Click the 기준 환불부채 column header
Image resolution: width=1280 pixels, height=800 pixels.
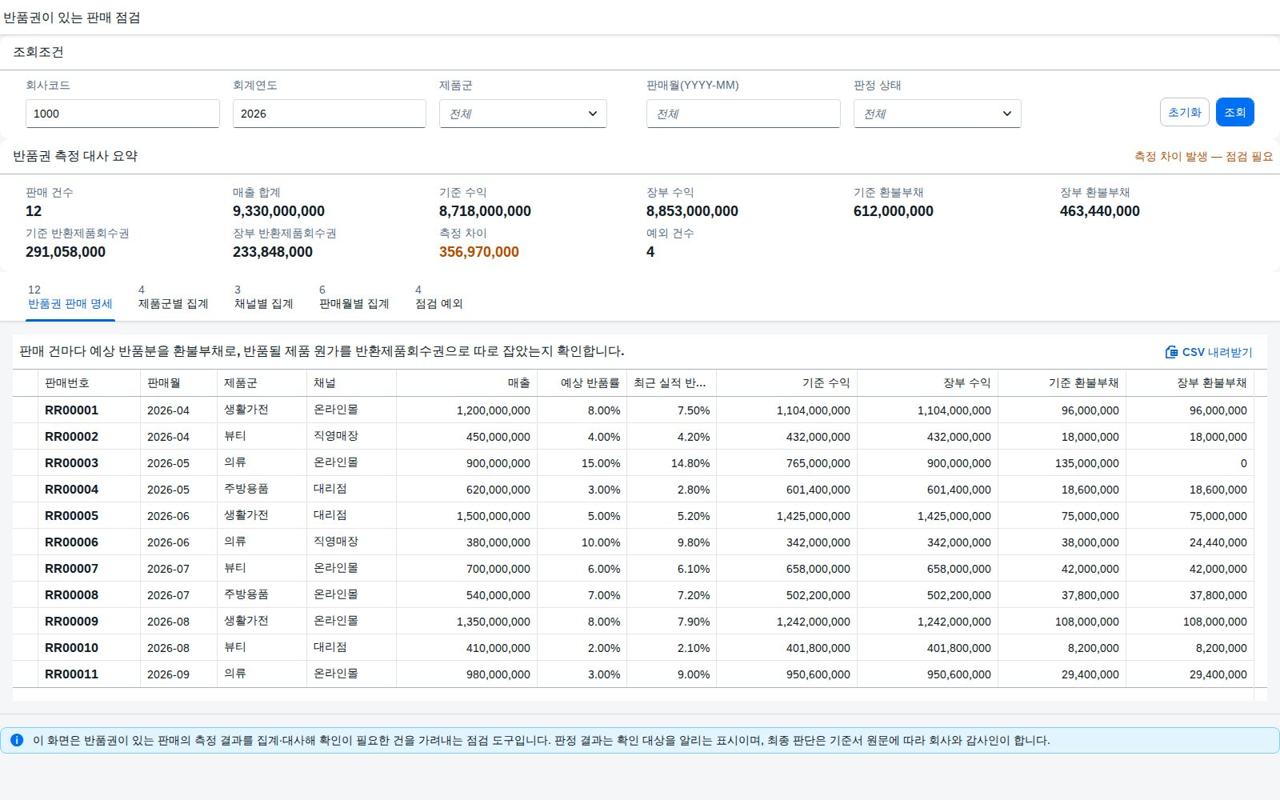[1062, 383]
